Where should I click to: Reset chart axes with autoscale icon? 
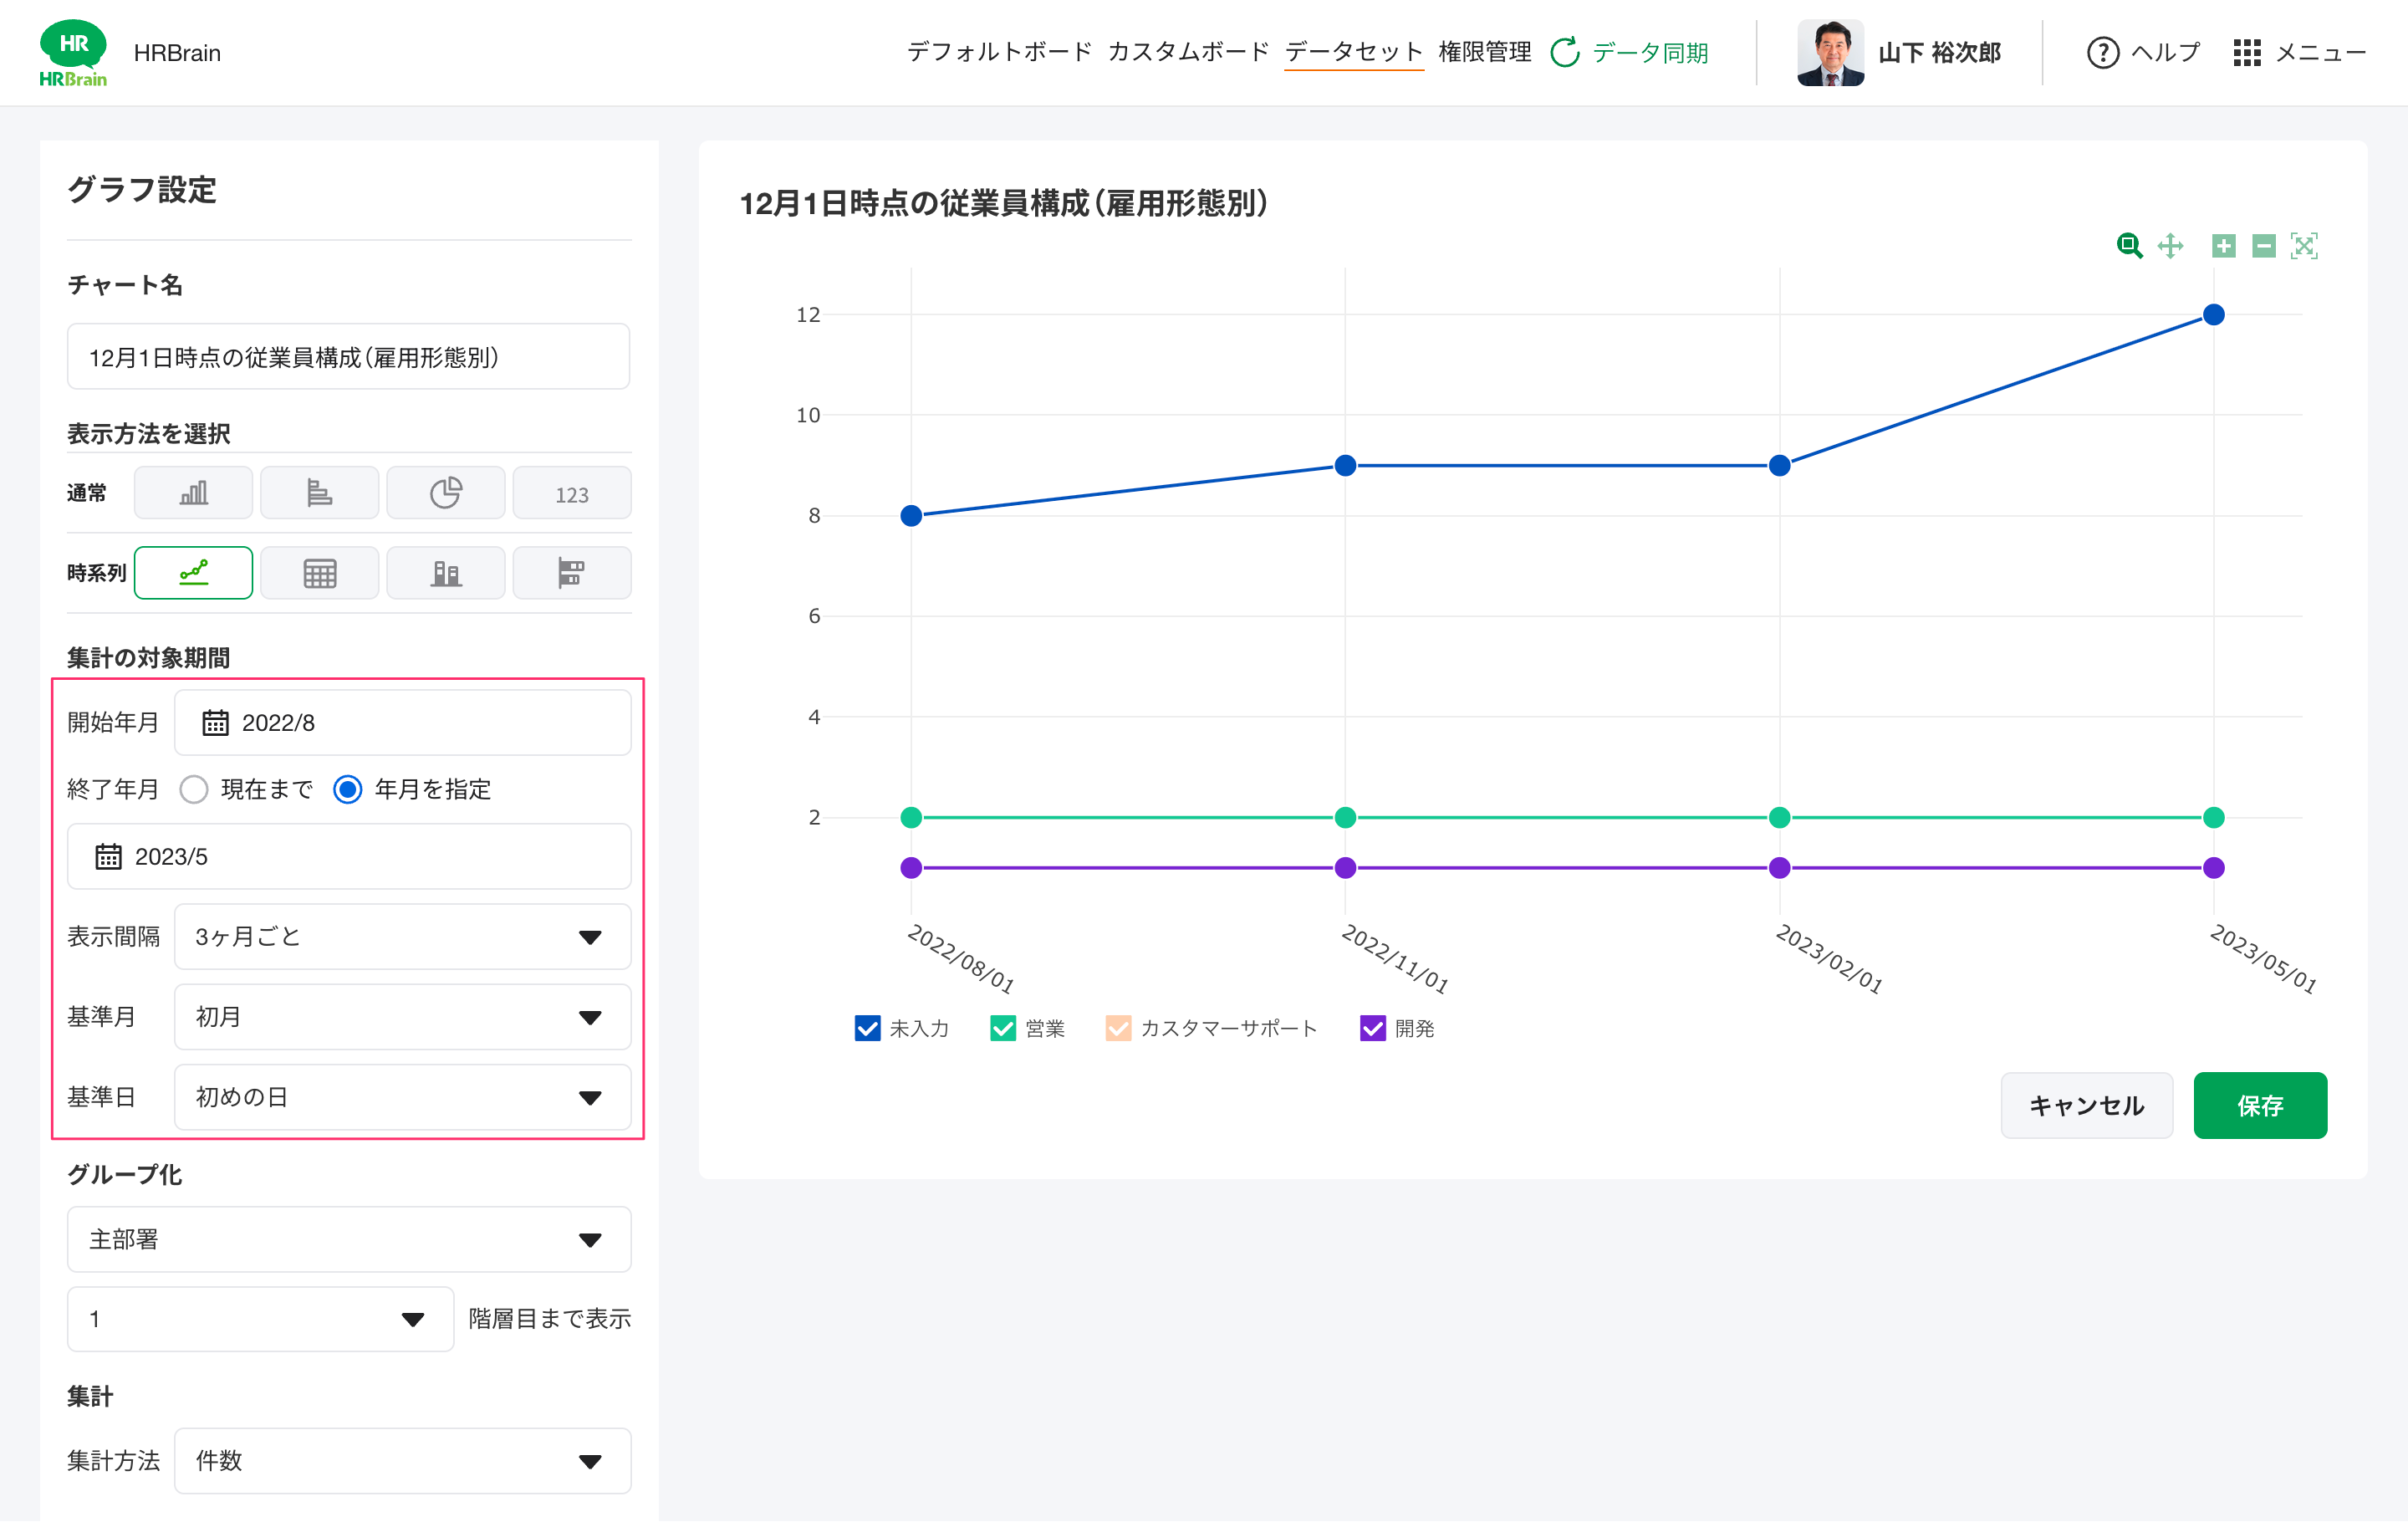pyautogui.click(x=2304, y=246)
